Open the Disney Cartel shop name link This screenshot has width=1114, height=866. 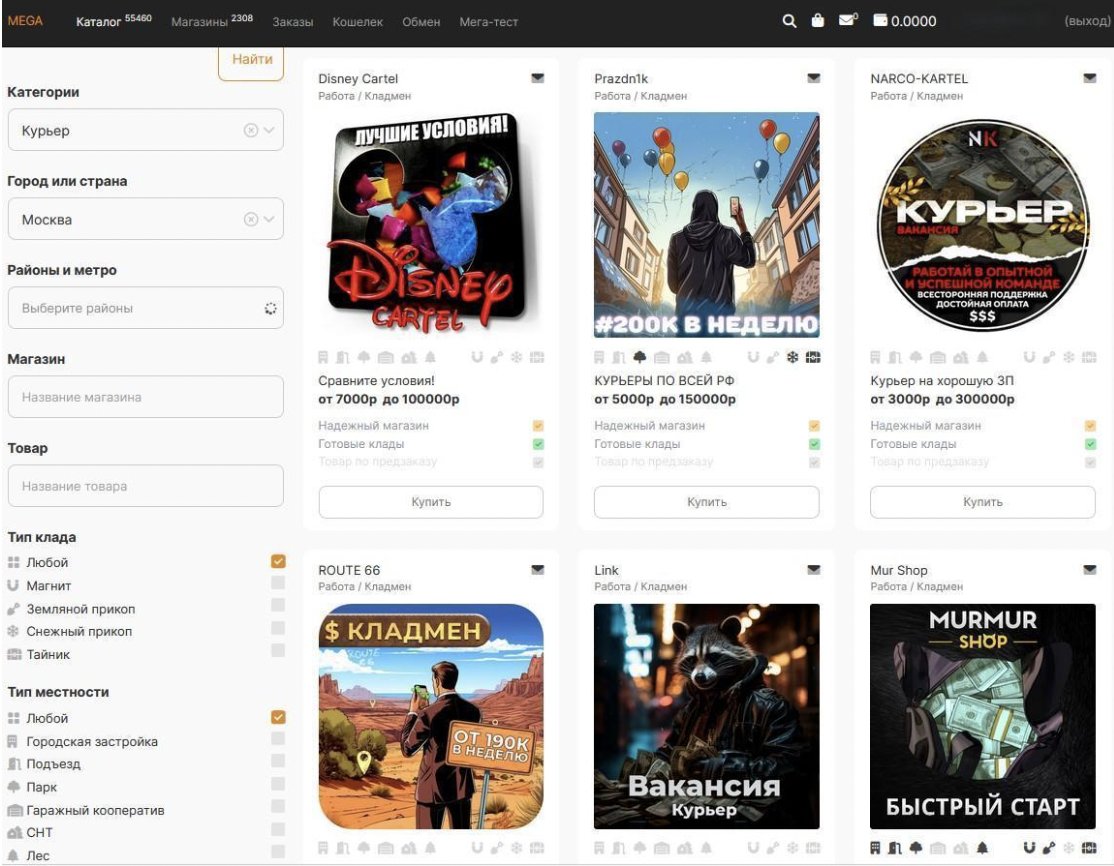(x=358, y=78)
